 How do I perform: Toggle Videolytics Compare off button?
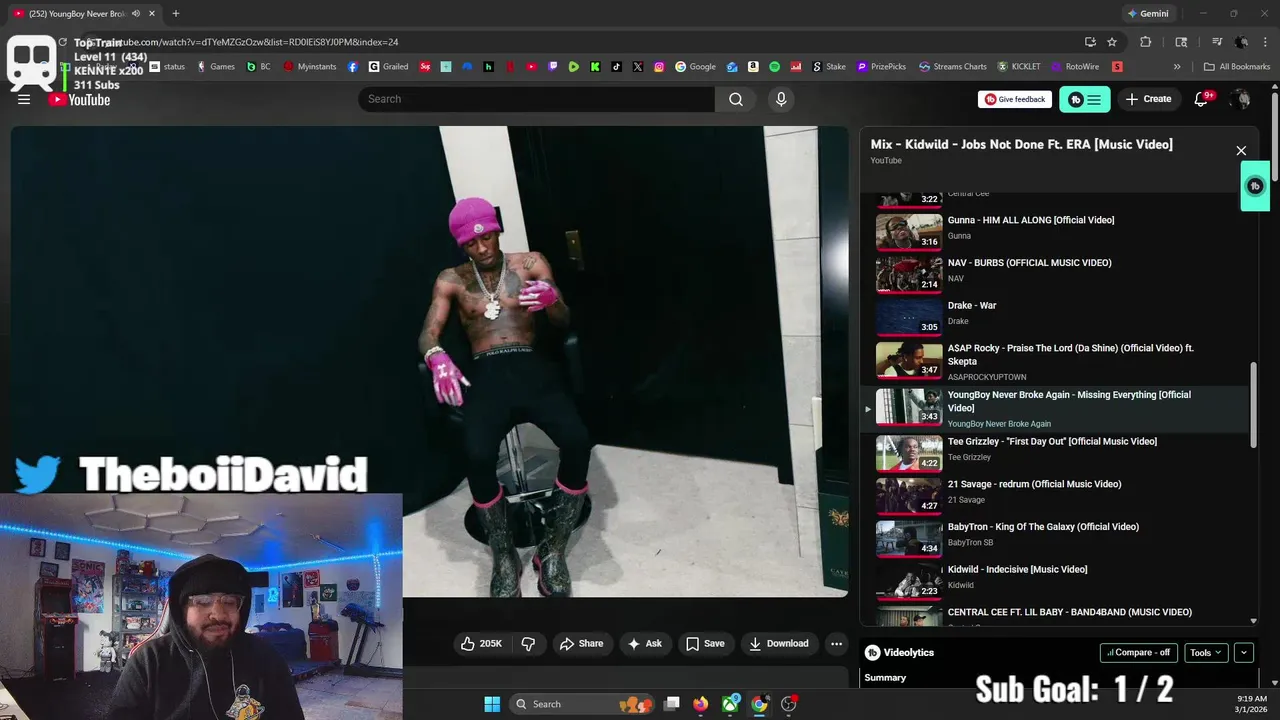click(x=1139, y=652)
